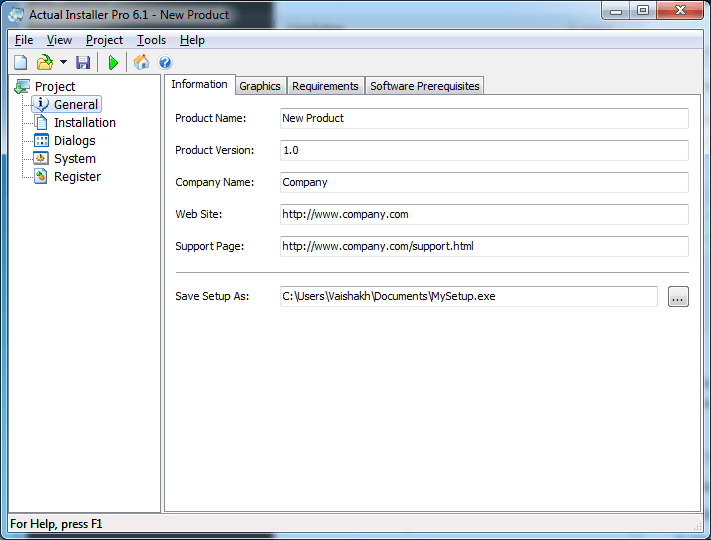Select the Project tree root label

click(x=55, y=86)
